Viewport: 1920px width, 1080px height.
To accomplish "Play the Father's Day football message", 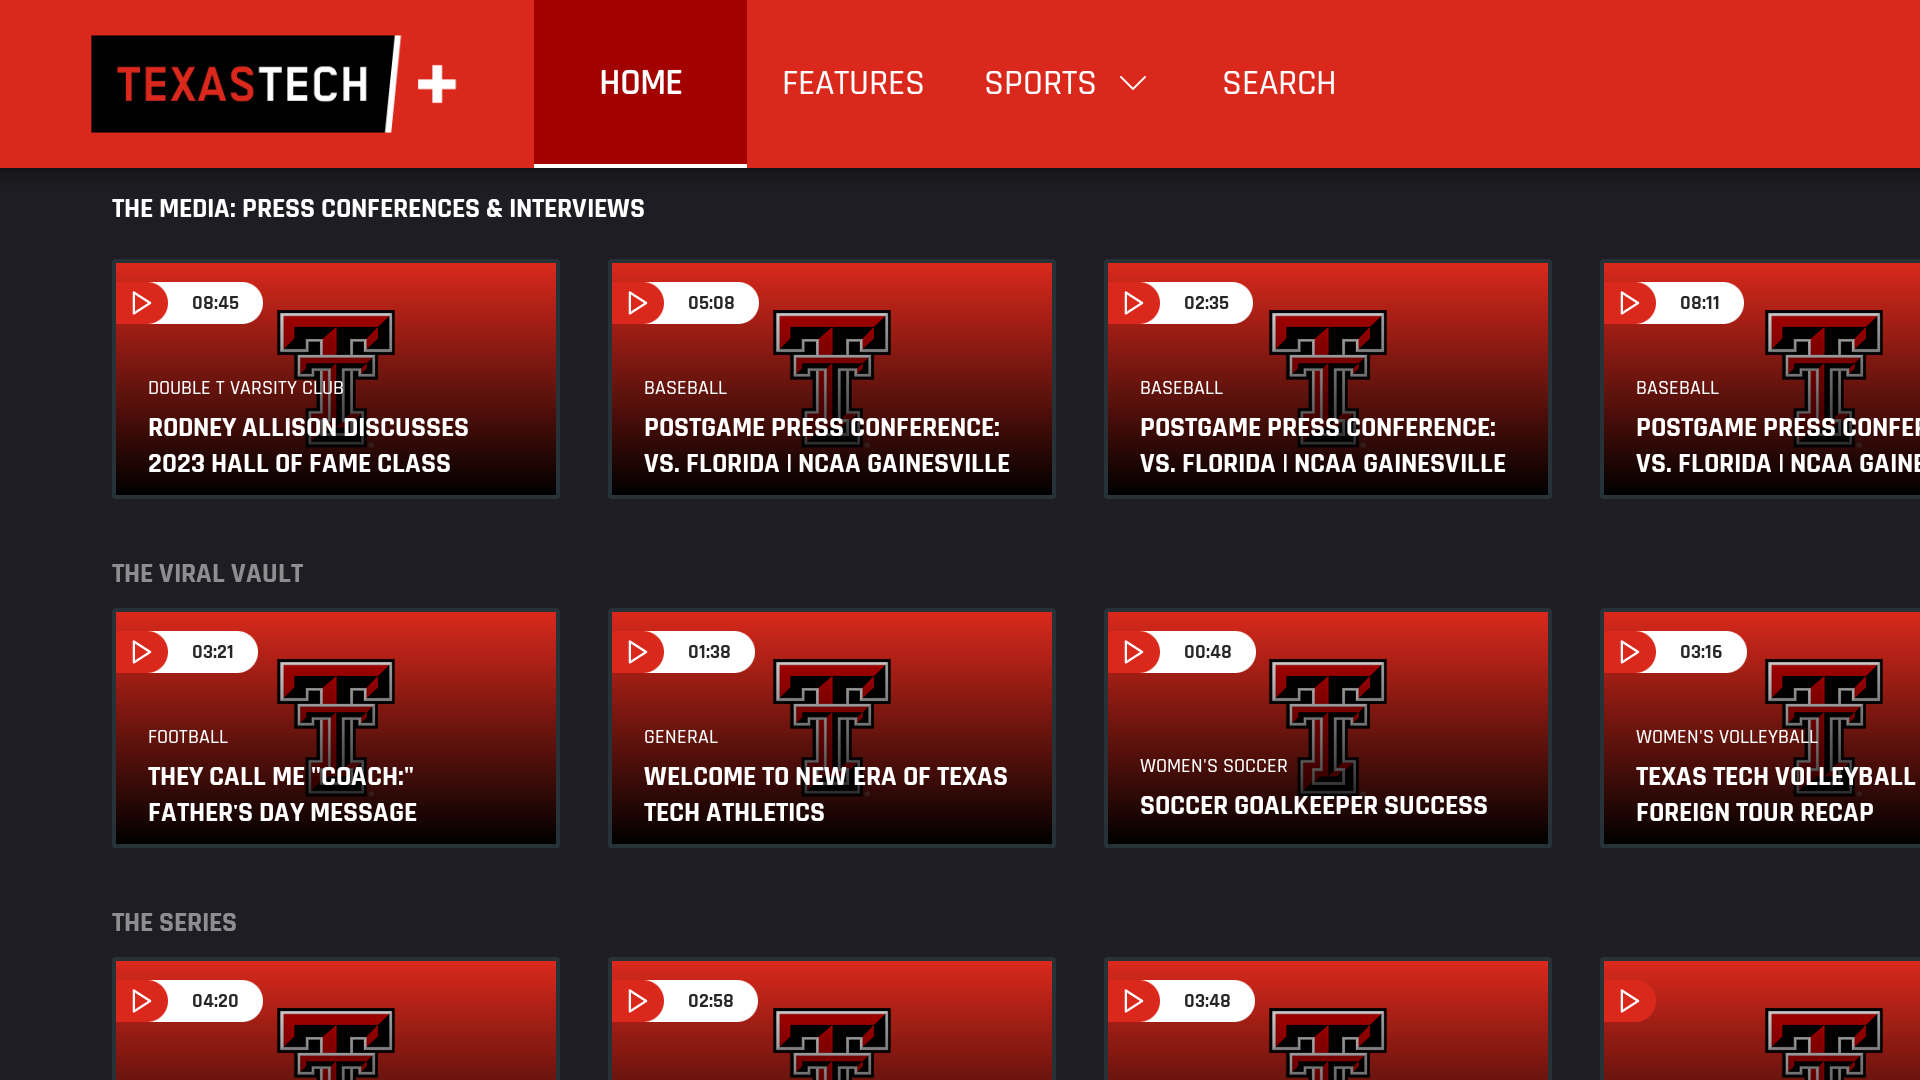I will 335,728.
